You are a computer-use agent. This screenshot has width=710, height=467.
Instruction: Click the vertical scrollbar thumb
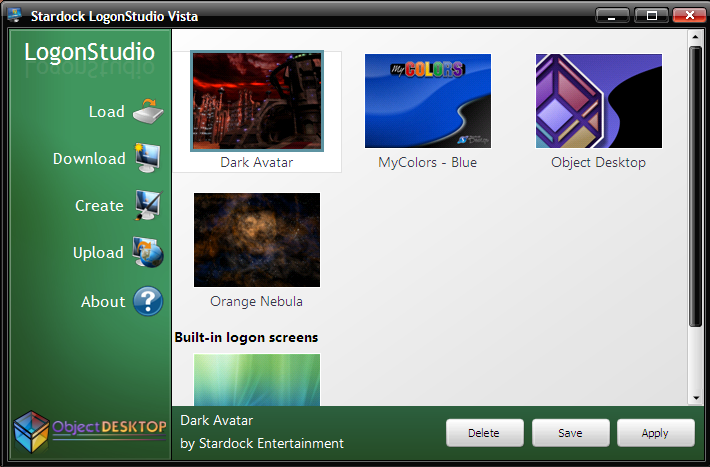695,186
